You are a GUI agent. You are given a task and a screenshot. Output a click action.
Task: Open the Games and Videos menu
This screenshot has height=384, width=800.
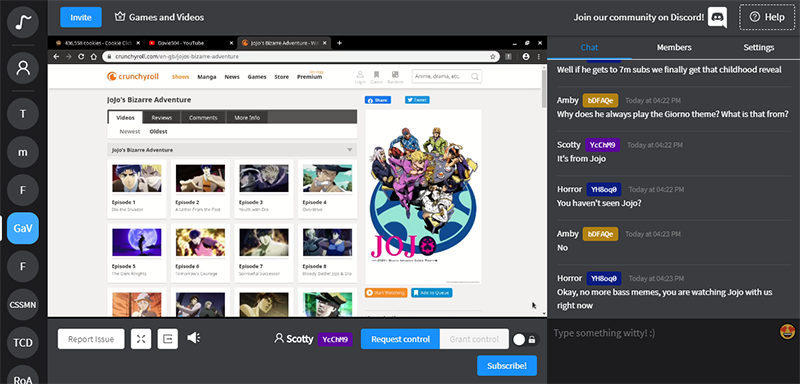(159, 17)
